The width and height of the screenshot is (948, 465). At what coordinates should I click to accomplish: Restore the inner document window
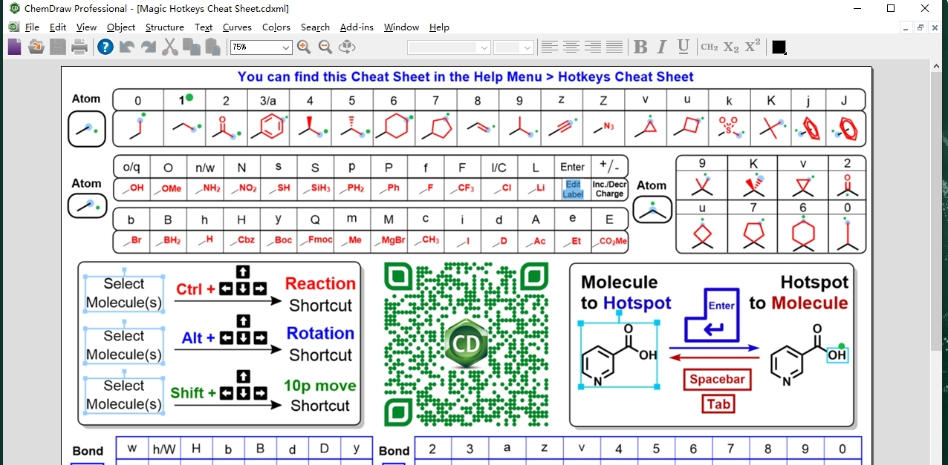pyautogui.click(x=920, y=27)
